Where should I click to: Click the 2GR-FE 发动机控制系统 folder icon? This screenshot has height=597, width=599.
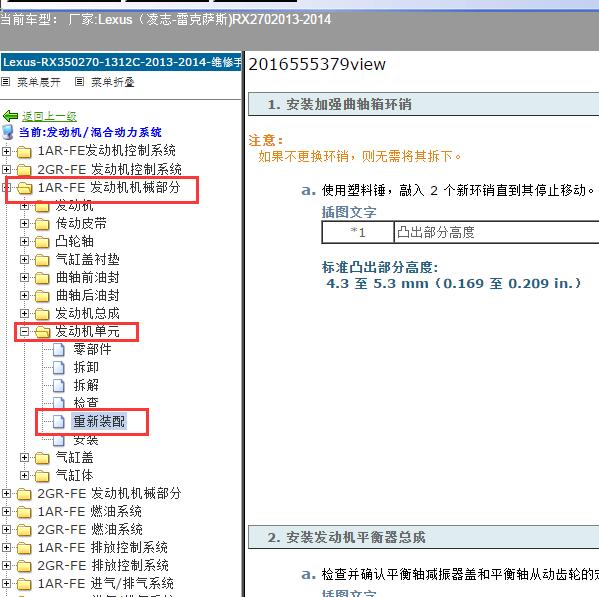pos(24,170)
